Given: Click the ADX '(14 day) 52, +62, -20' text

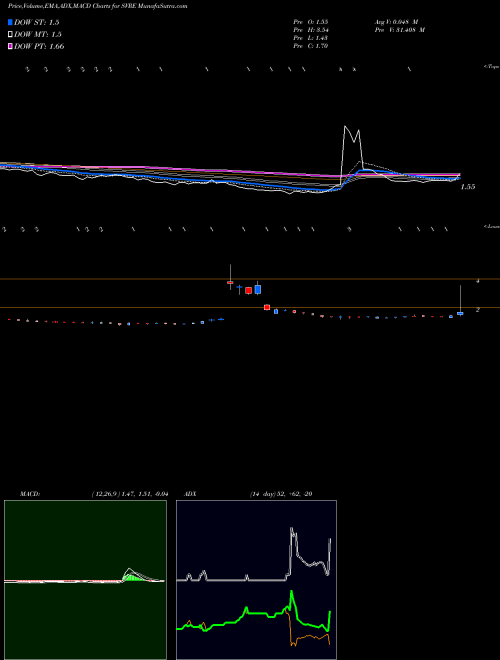Looking at the screenshot, I should [x=281, y=494].
